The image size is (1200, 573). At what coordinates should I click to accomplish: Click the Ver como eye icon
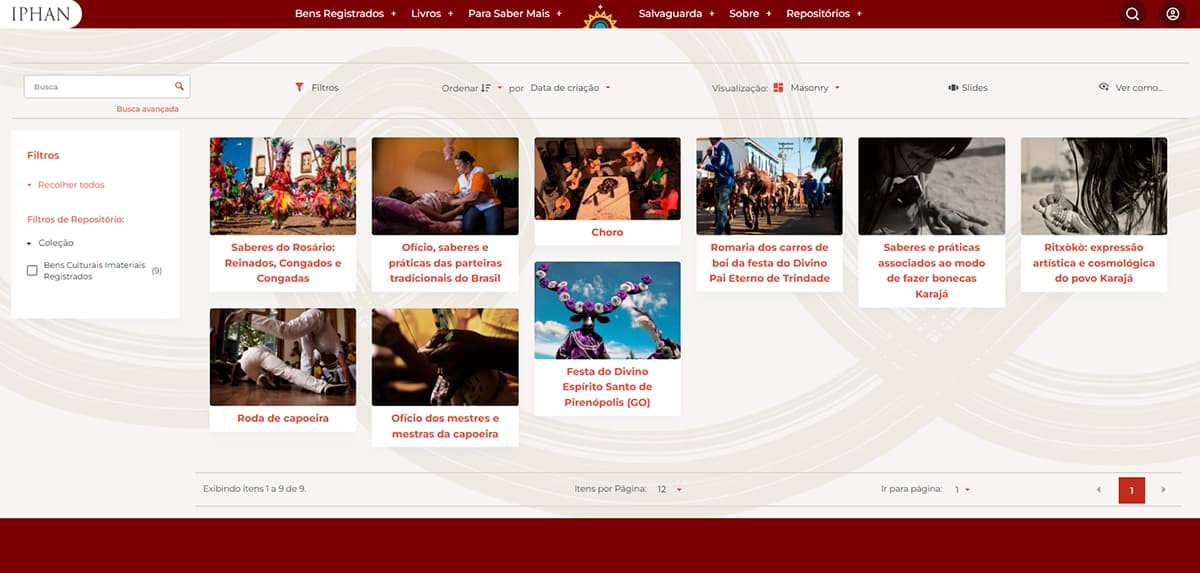pos(1104,88)
